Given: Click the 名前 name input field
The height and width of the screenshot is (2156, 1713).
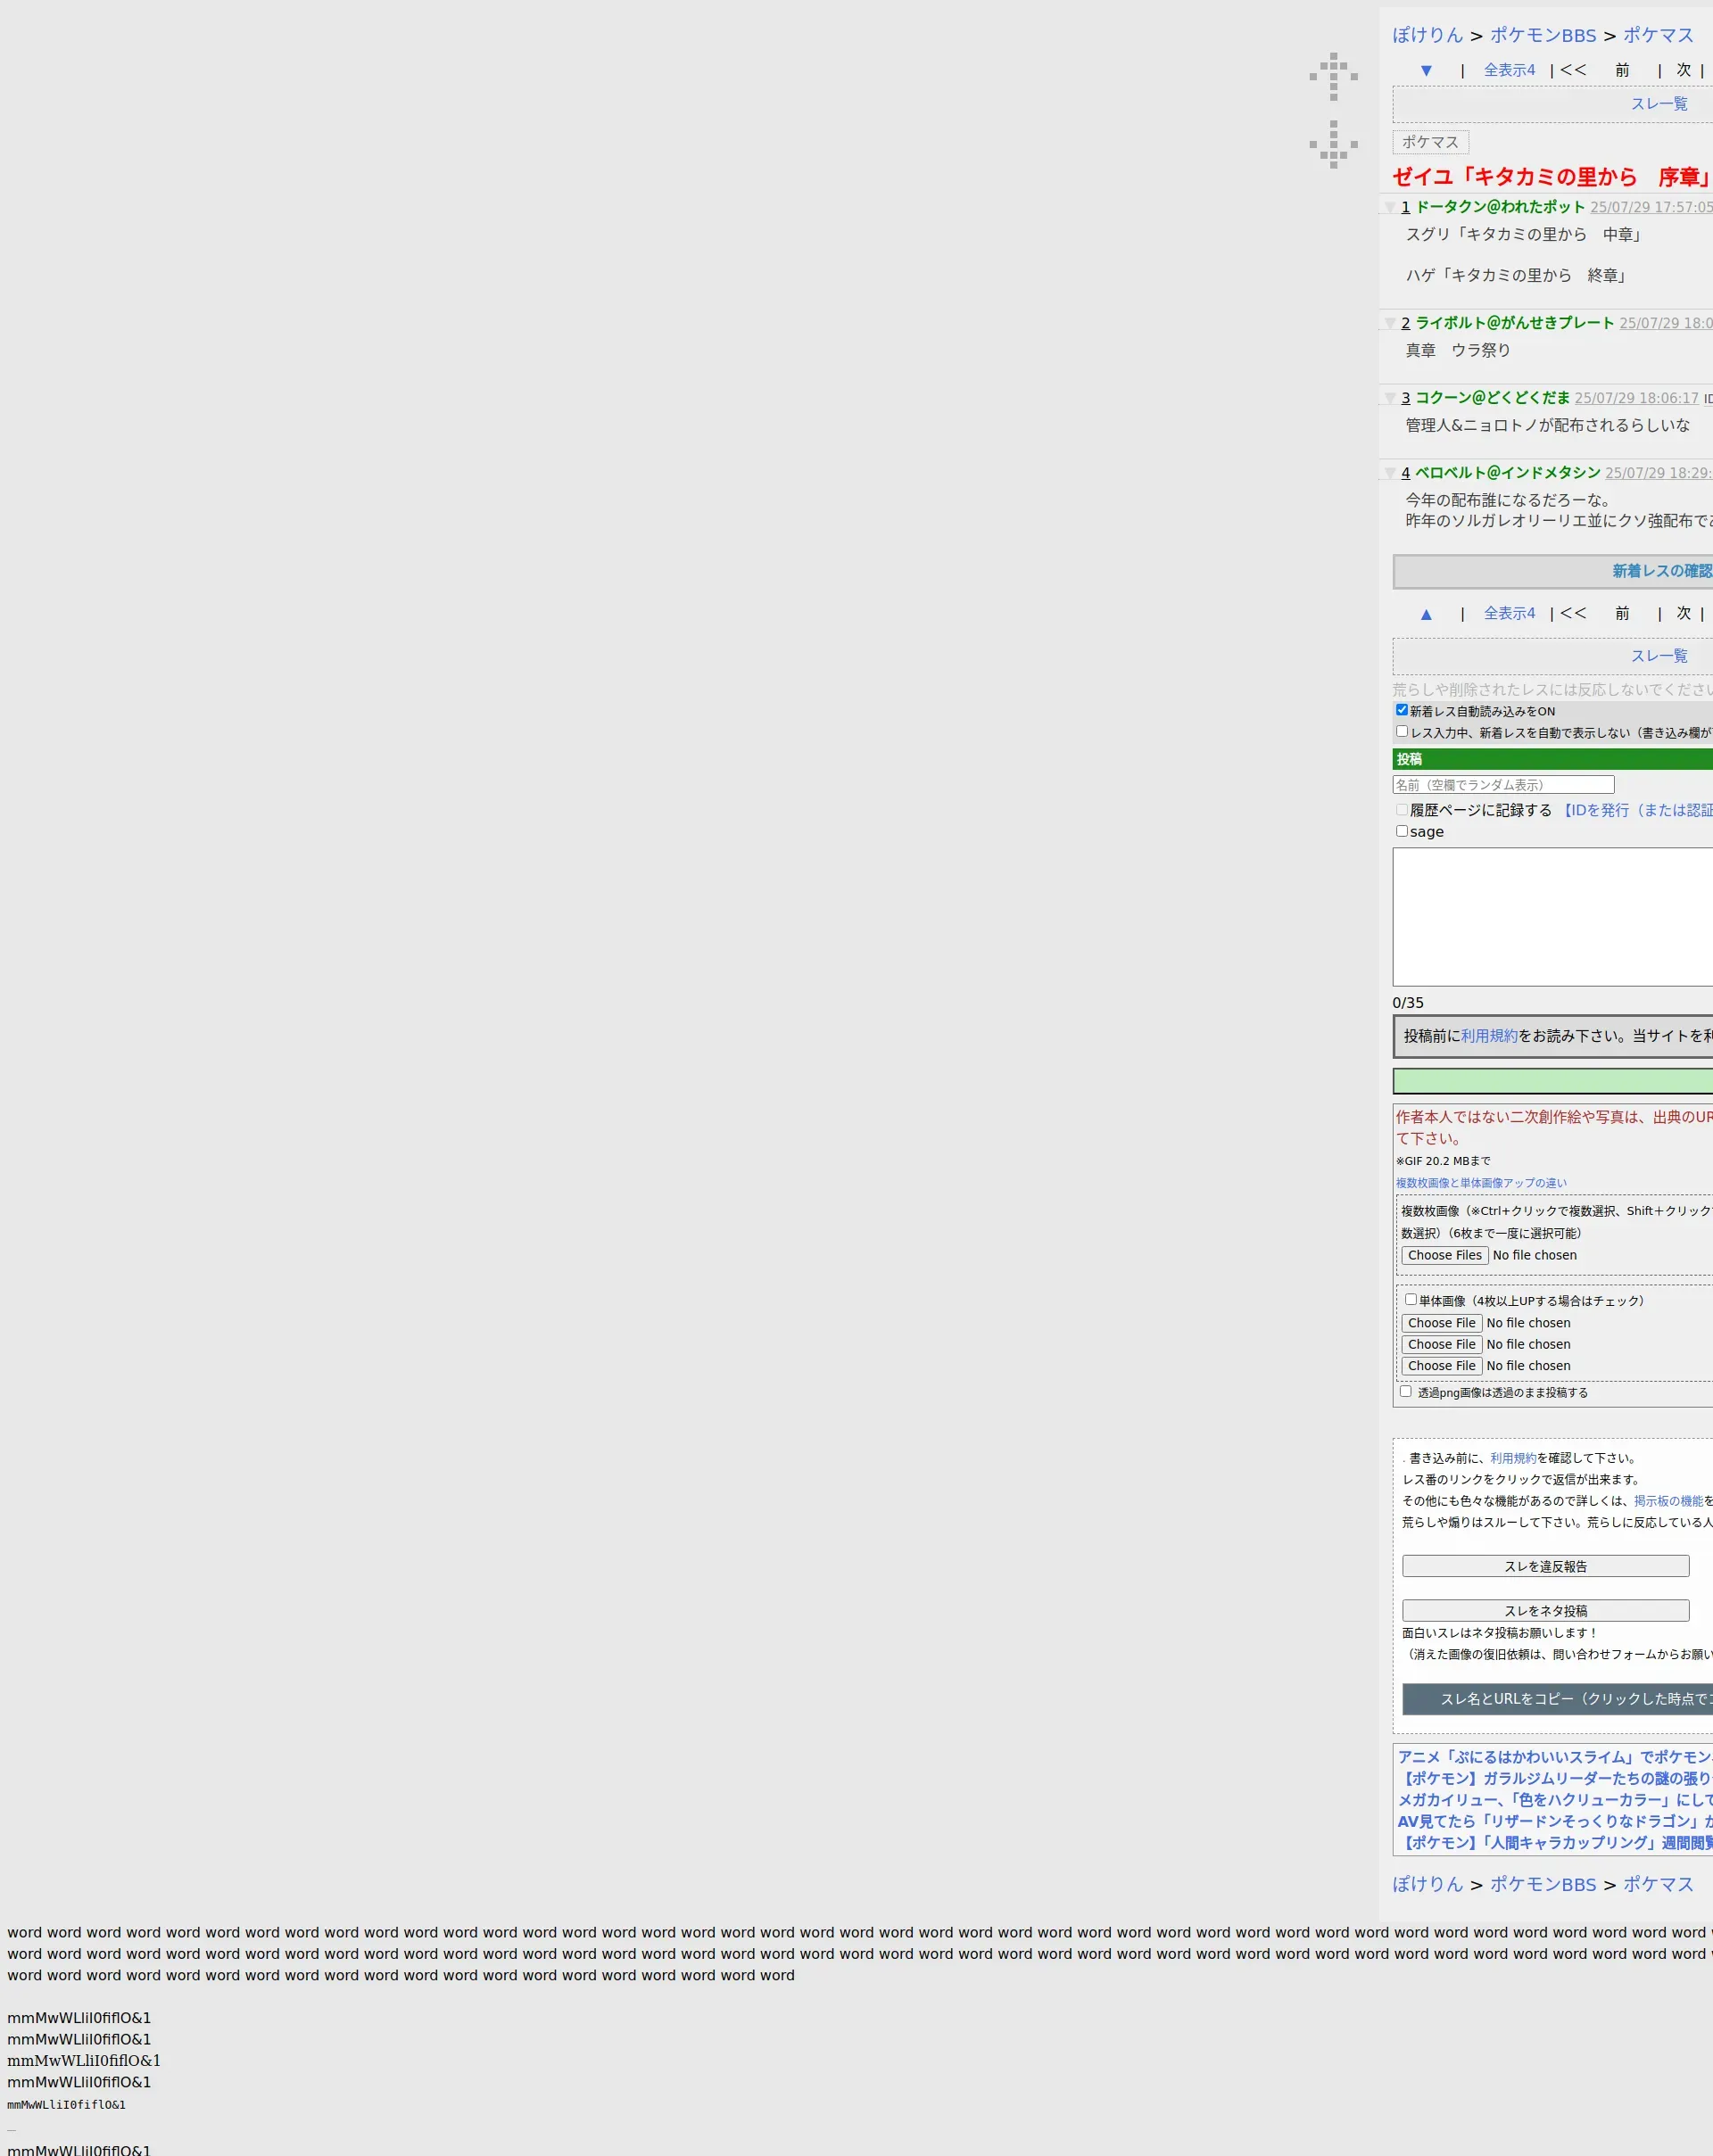Looking at the screenshot, I should click(x=1502, y=785).
